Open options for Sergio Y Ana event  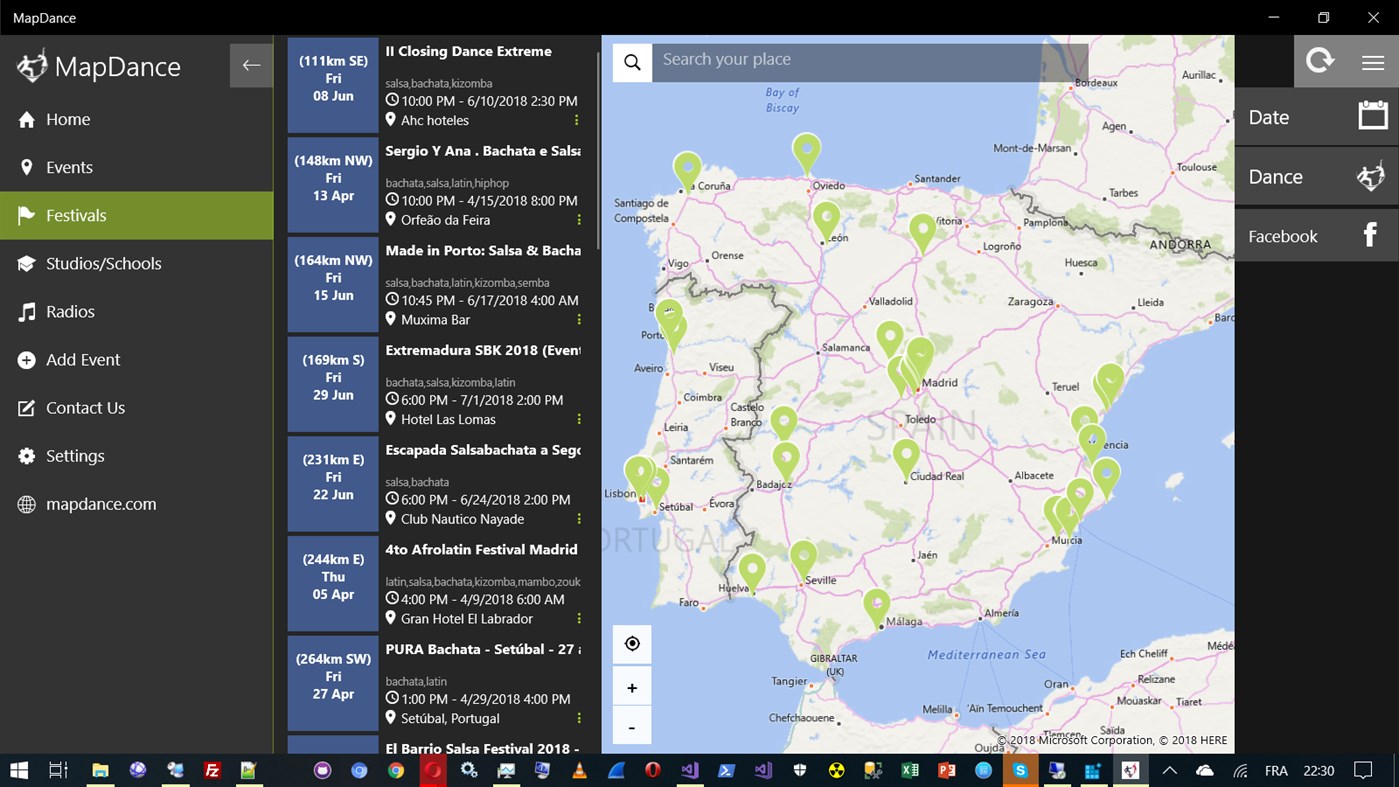coord(579,220)
